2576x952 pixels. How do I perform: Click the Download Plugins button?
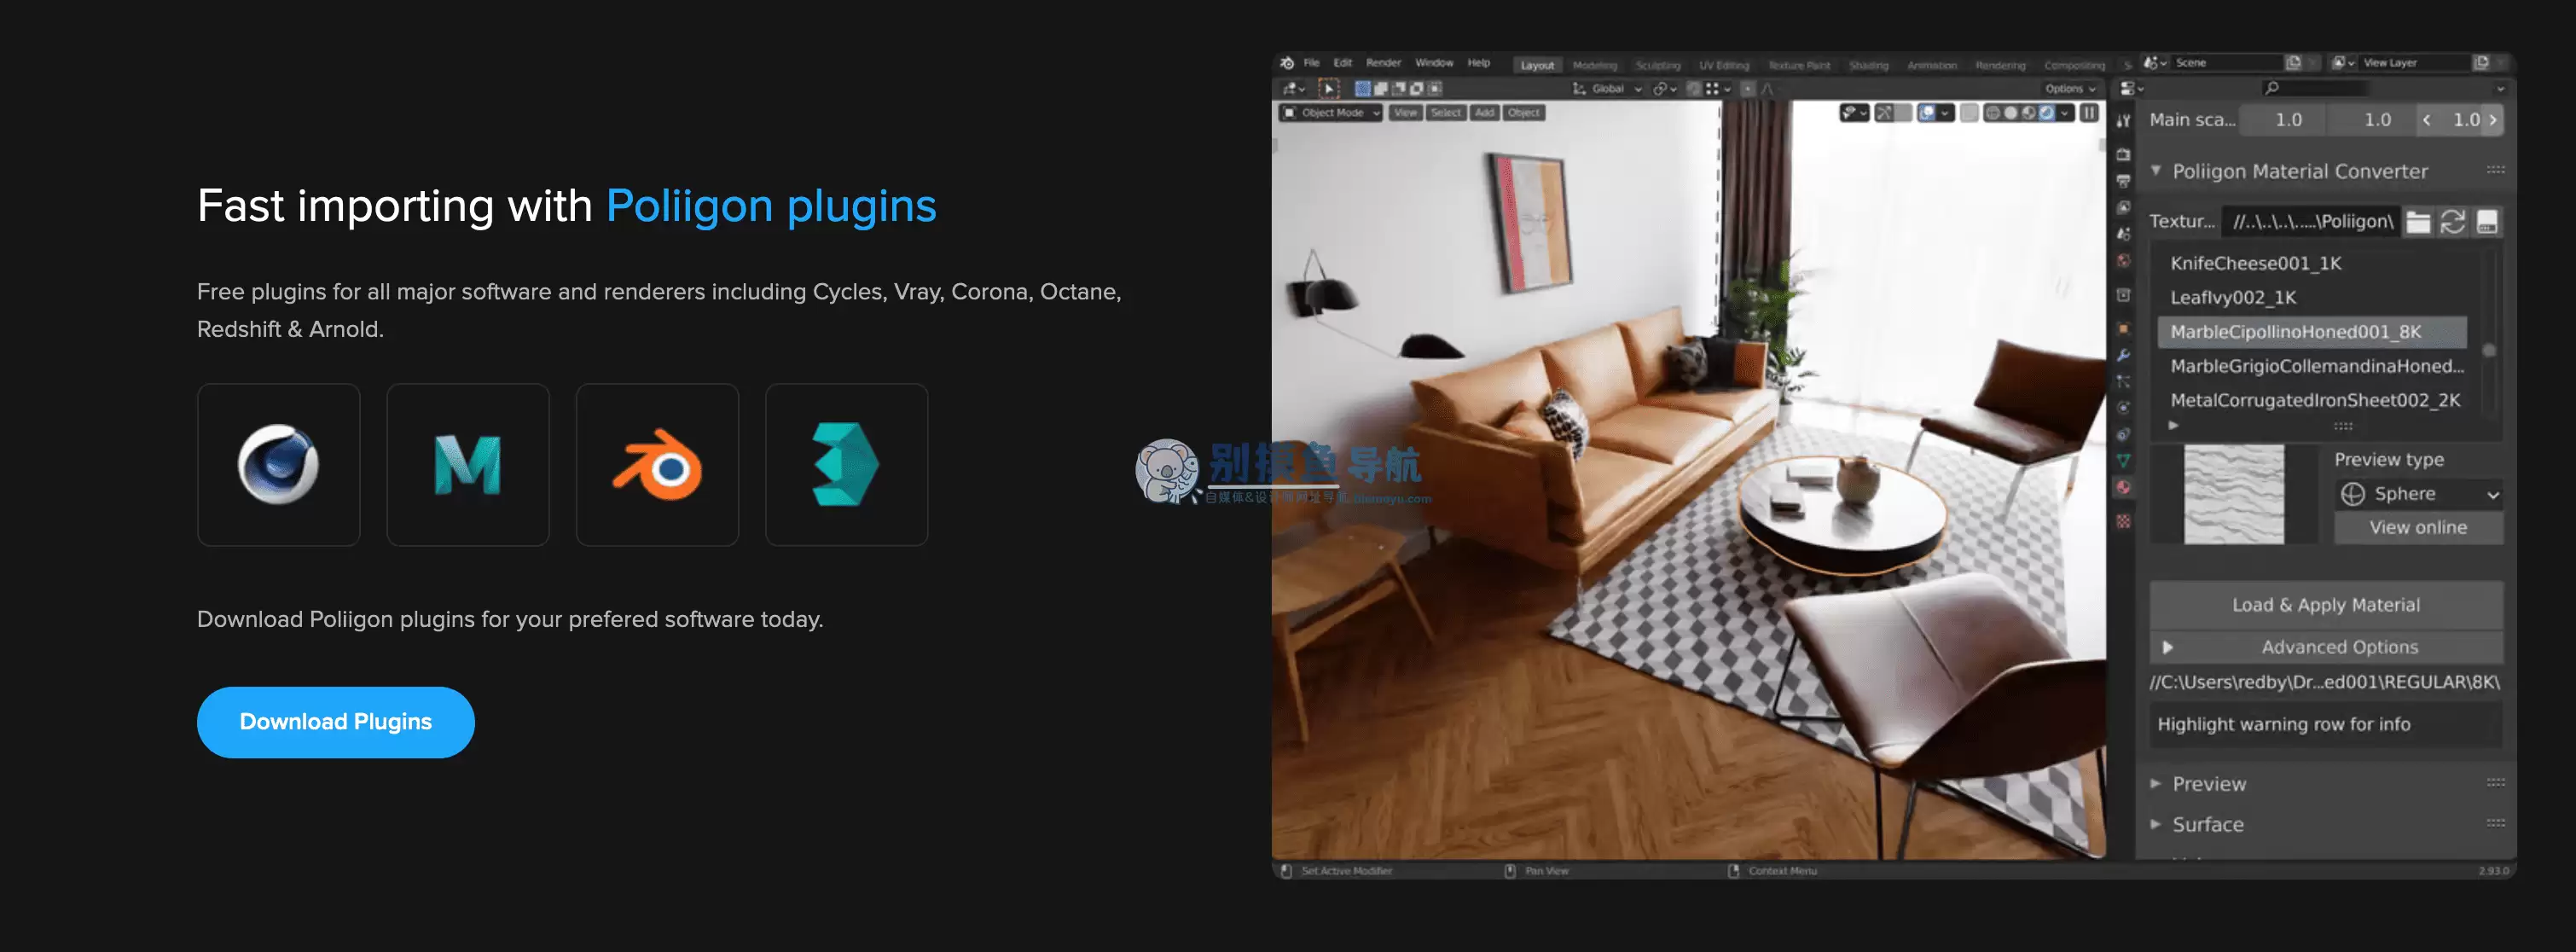coord(336,722)
